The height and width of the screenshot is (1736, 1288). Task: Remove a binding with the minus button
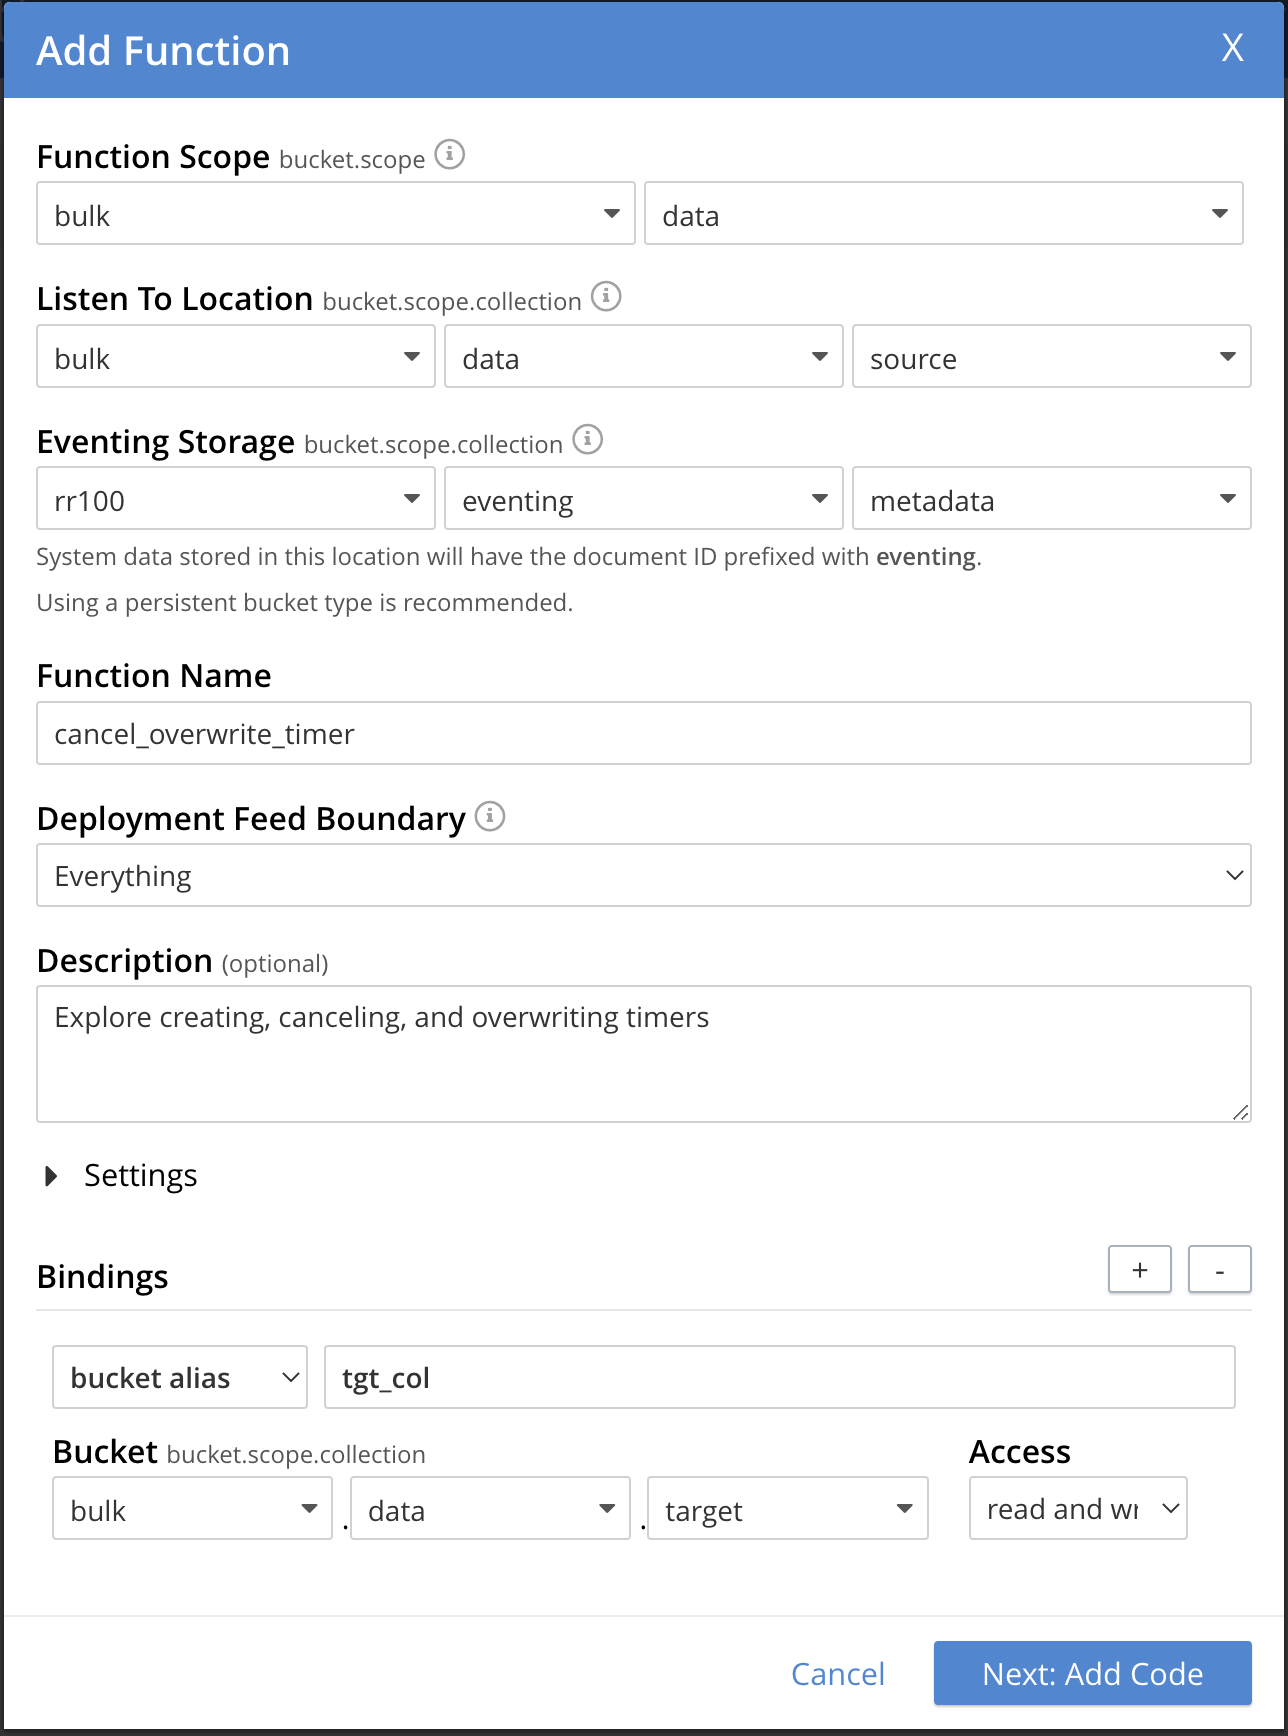[1219, 1270]
